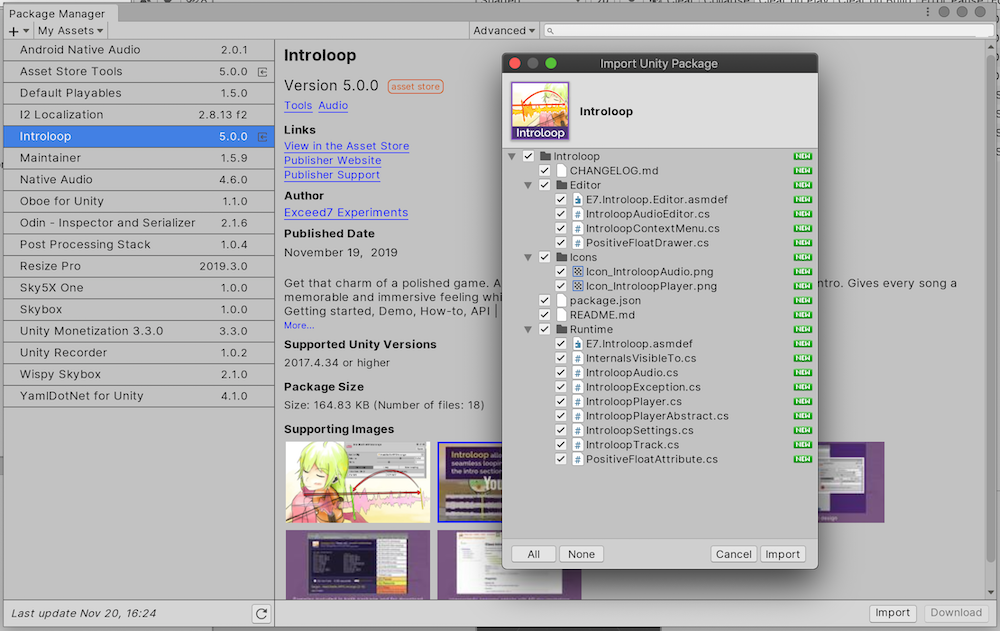
Task: Click the IntroloopSettings.cs script icon
Action: pyautogui.click(x=578, y=430)
